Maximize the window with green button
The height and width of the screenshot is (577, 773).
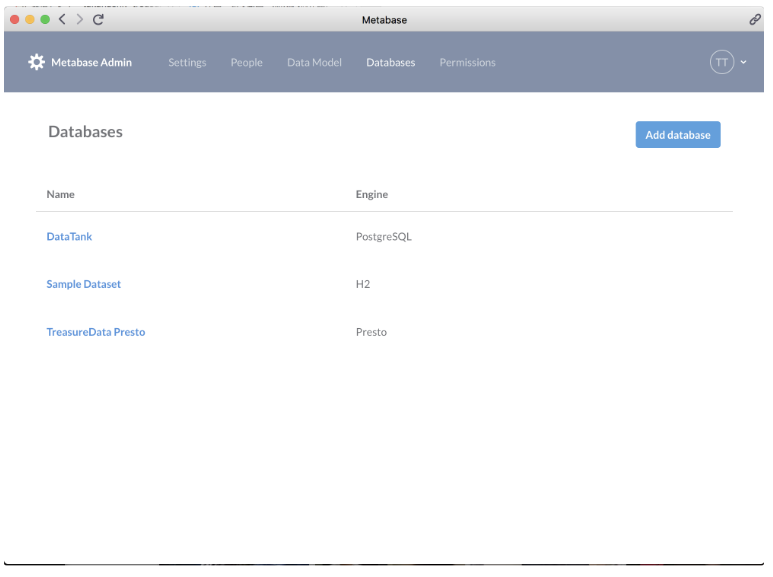point(45,19)
